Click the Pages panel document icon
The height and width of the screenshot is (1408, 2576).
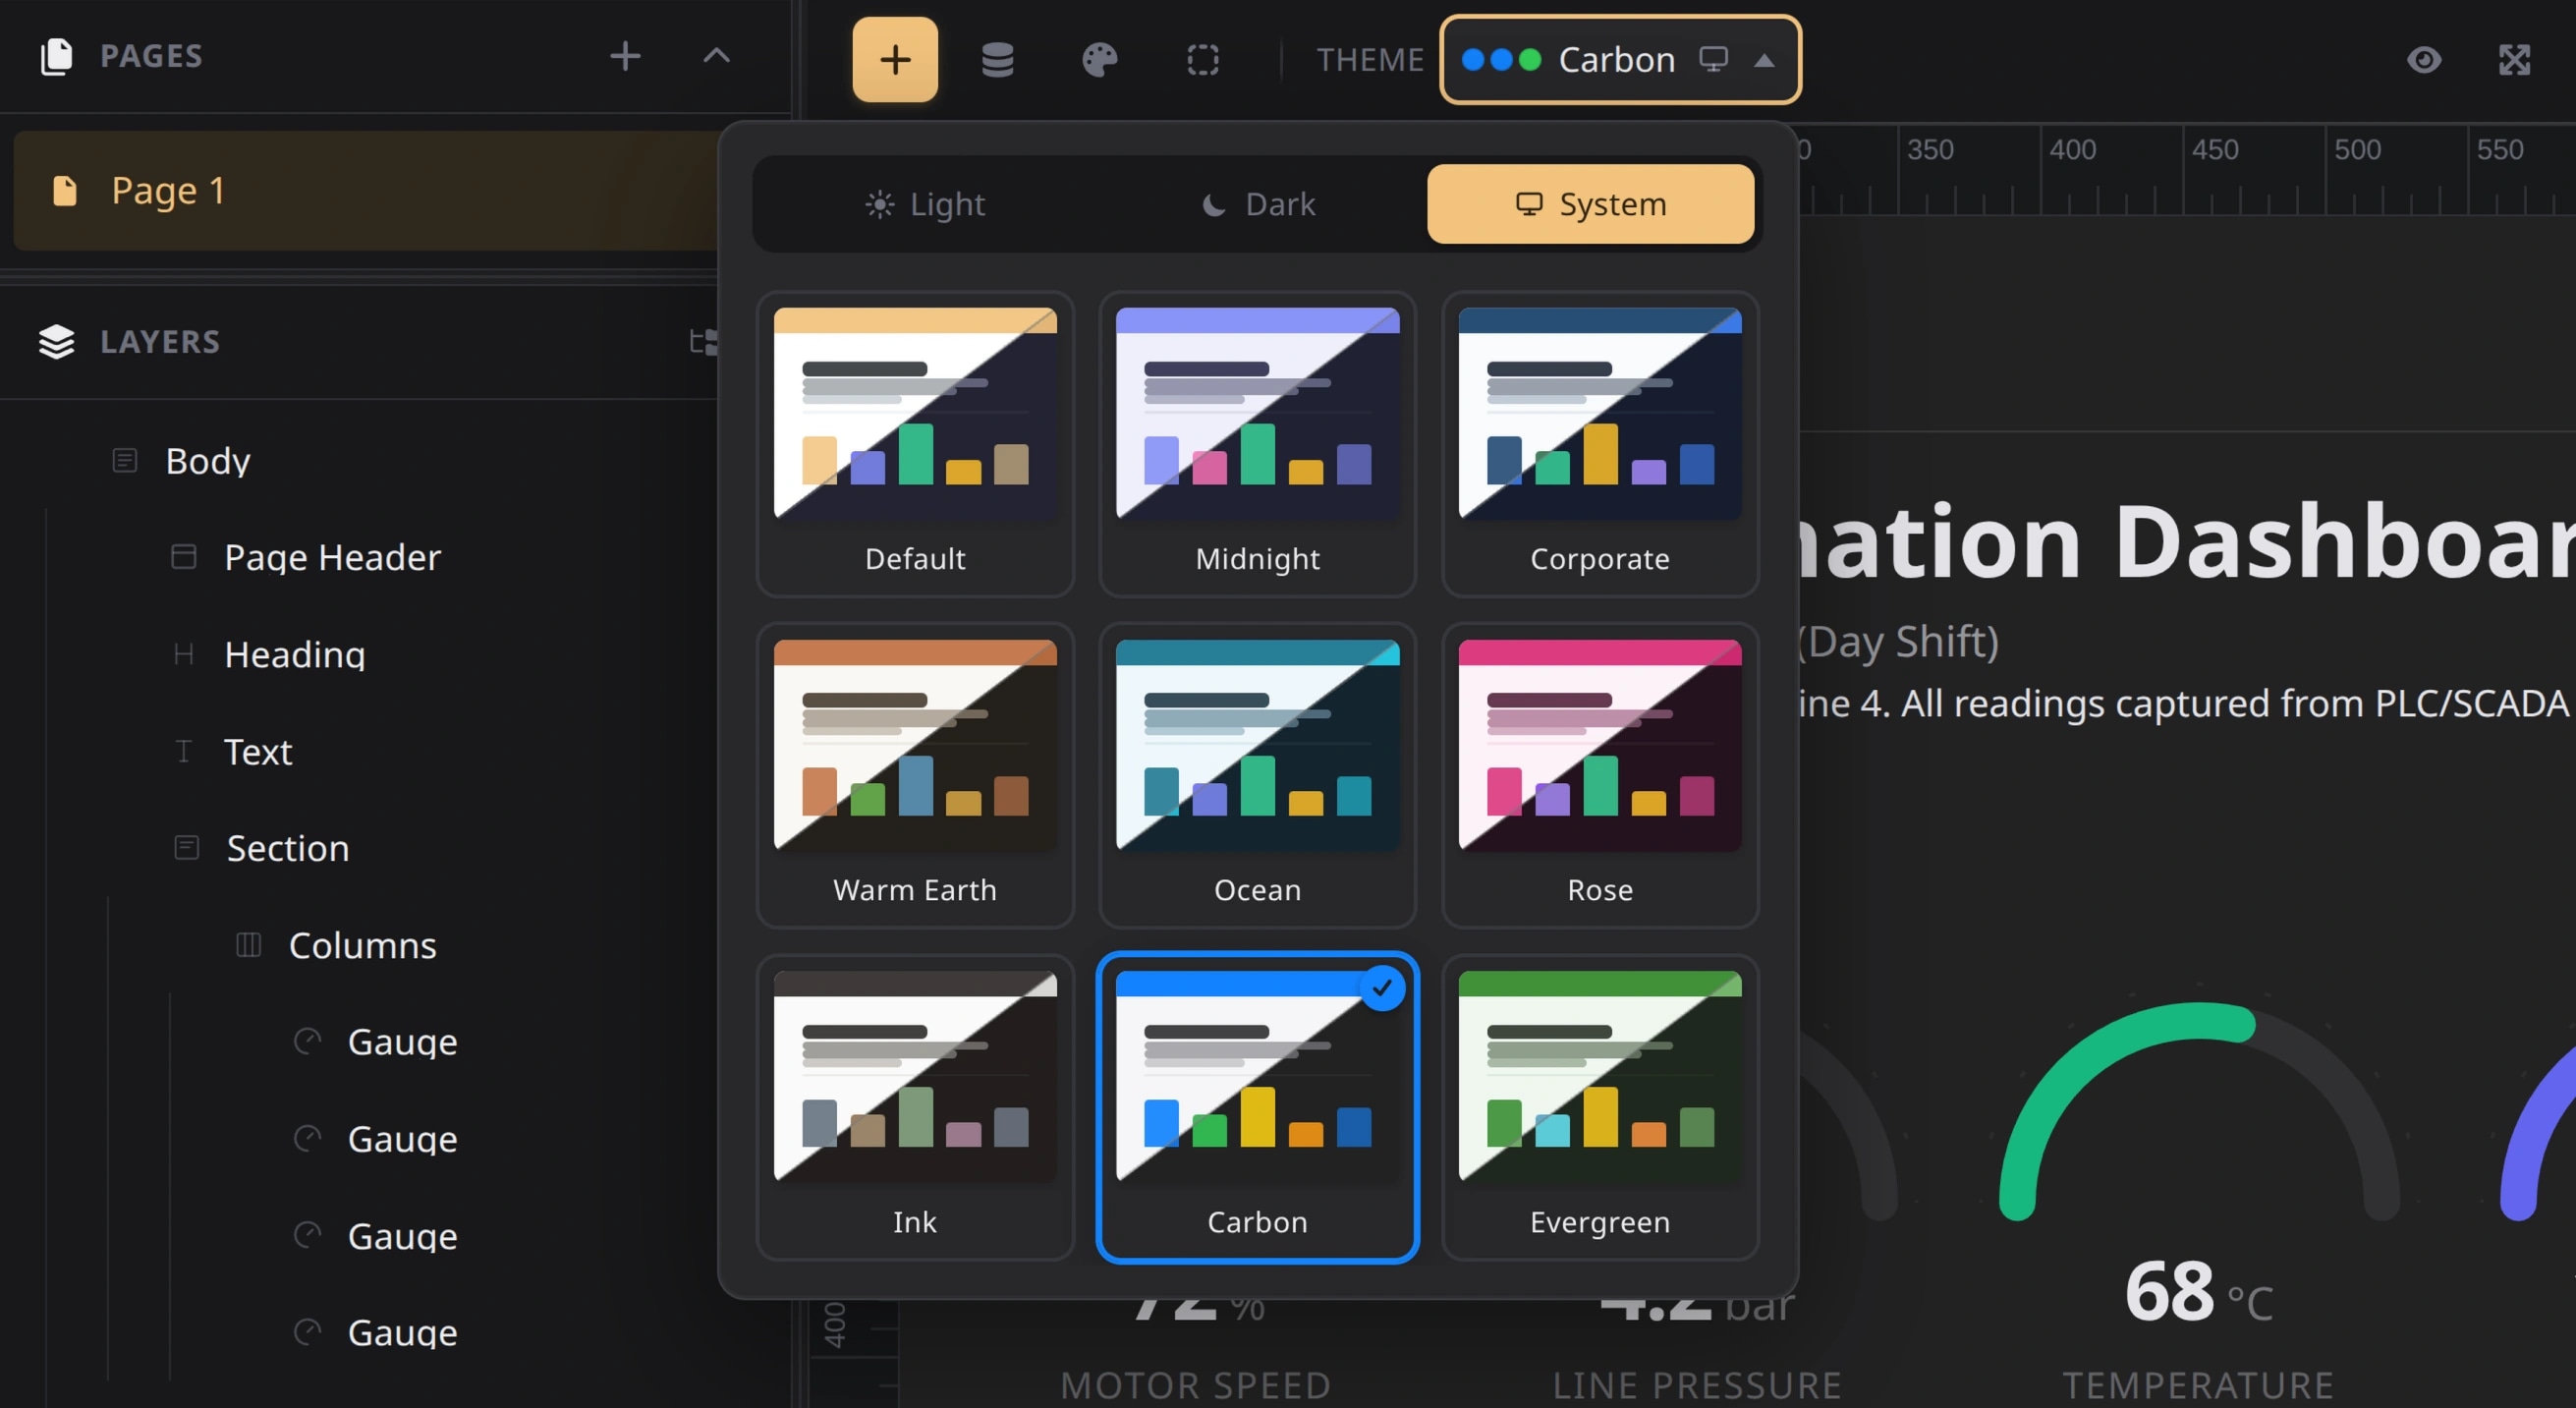coord(56,56)
